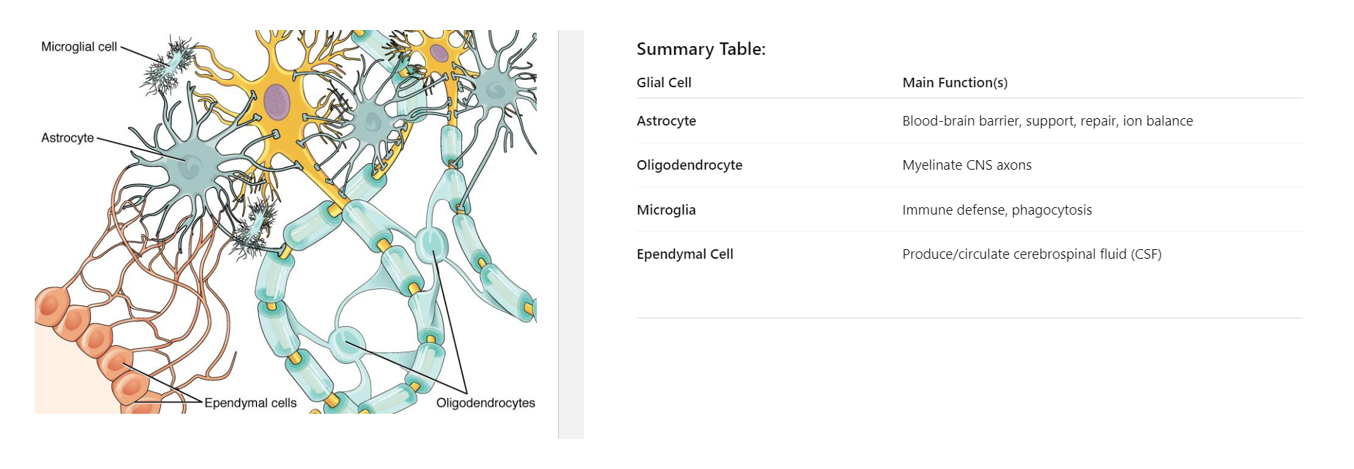Click "Ependymal Cell" in the table
Image resolution: width=1354 pixels, height=469 pixels.
click(685, 254)
